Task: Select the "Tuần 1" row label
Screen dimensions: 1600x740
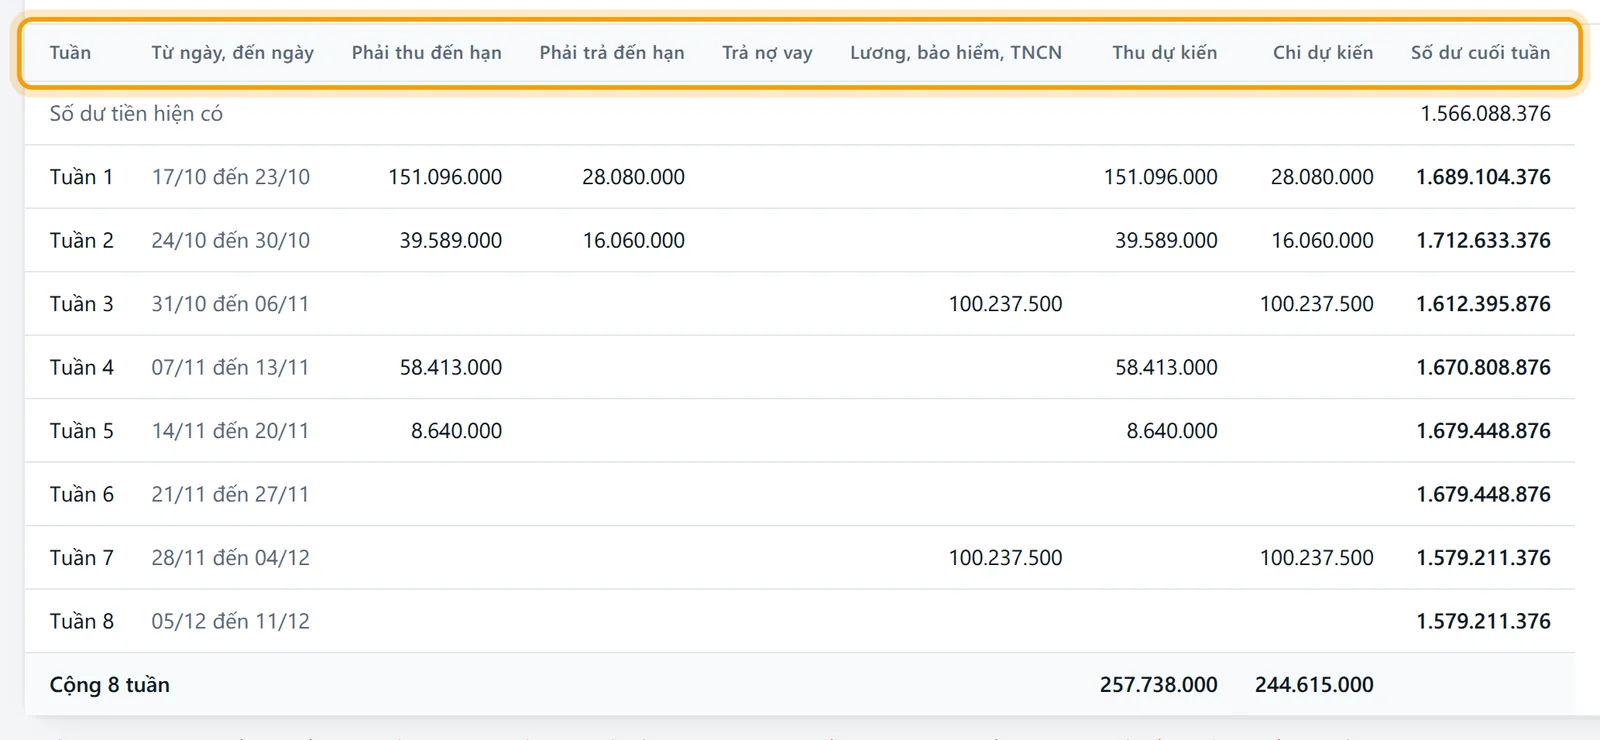Action: tap(82, 177)
